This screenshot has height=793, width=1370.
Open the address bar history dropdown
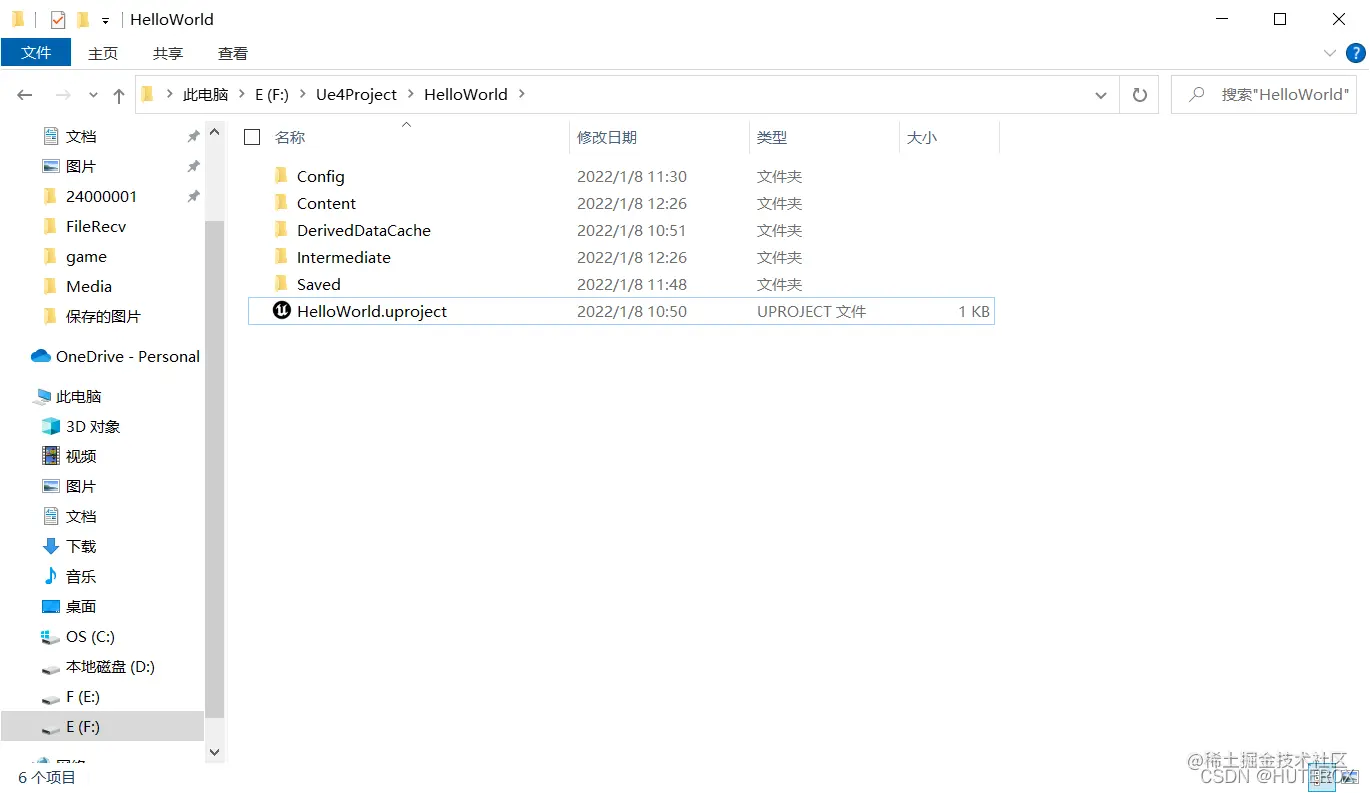tap(1101, 95)
